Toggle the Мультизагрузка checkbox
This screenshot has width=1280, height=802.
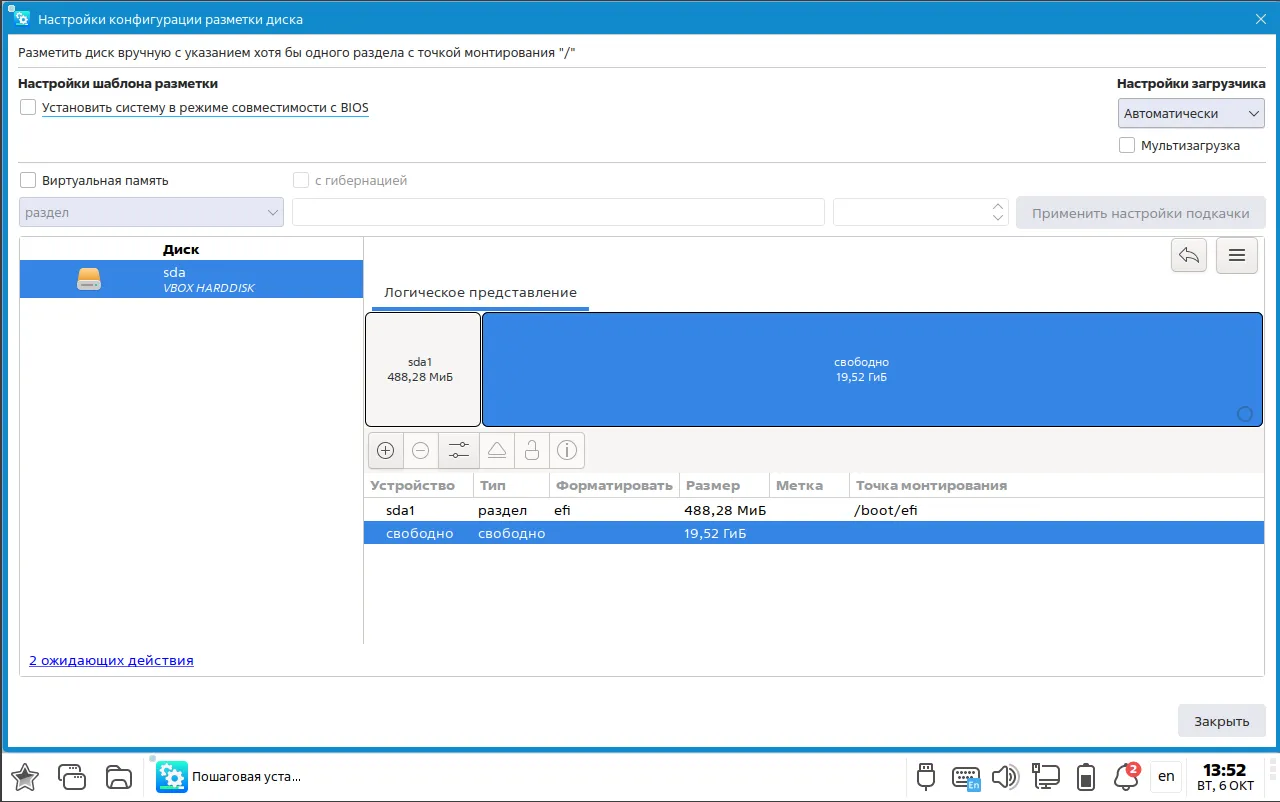click(x=1127, y=145)
